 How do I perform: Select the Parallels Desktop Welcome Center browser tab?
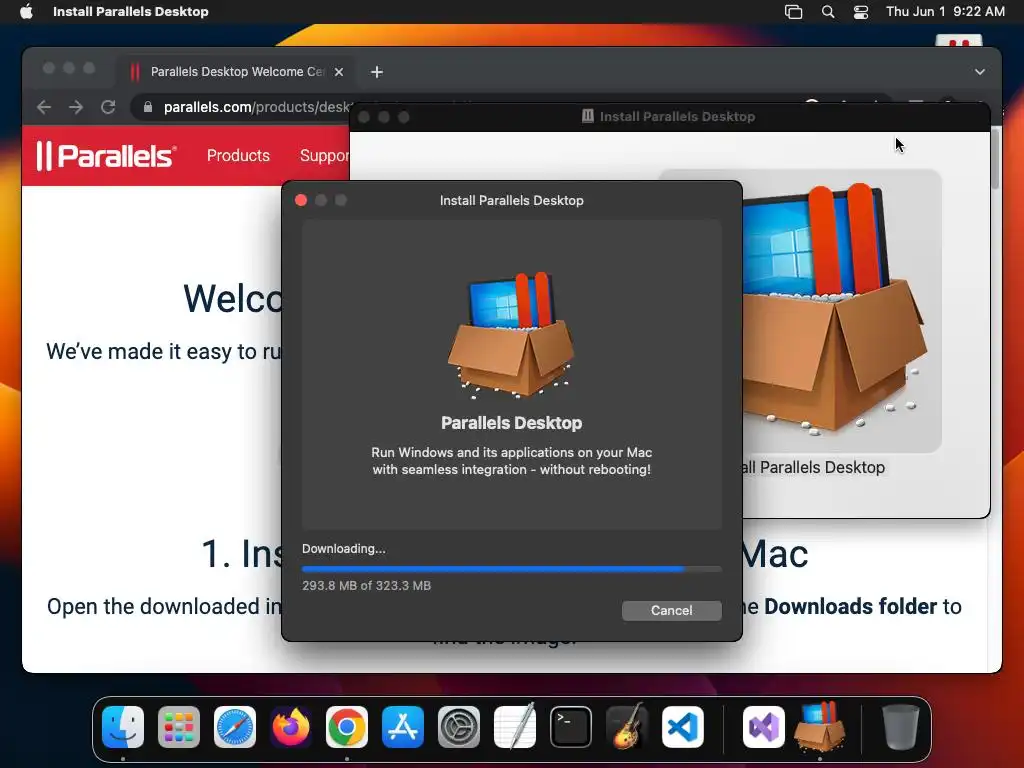pos(236,72)
